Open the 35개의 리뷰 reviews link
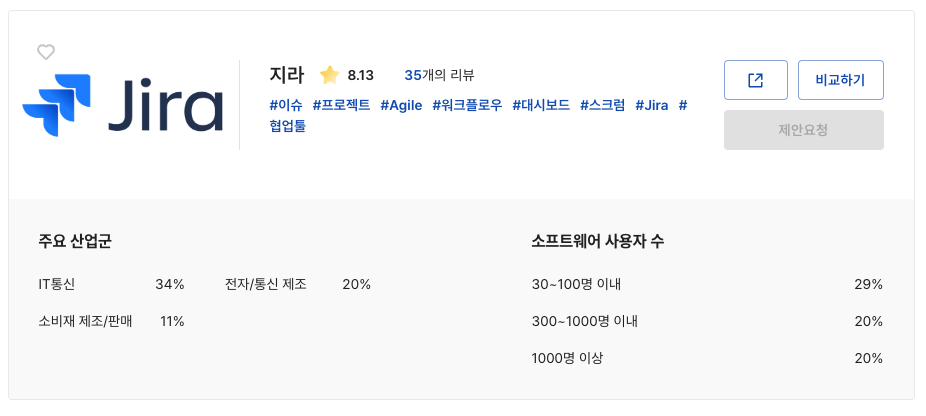 click(x=439, y=75)
